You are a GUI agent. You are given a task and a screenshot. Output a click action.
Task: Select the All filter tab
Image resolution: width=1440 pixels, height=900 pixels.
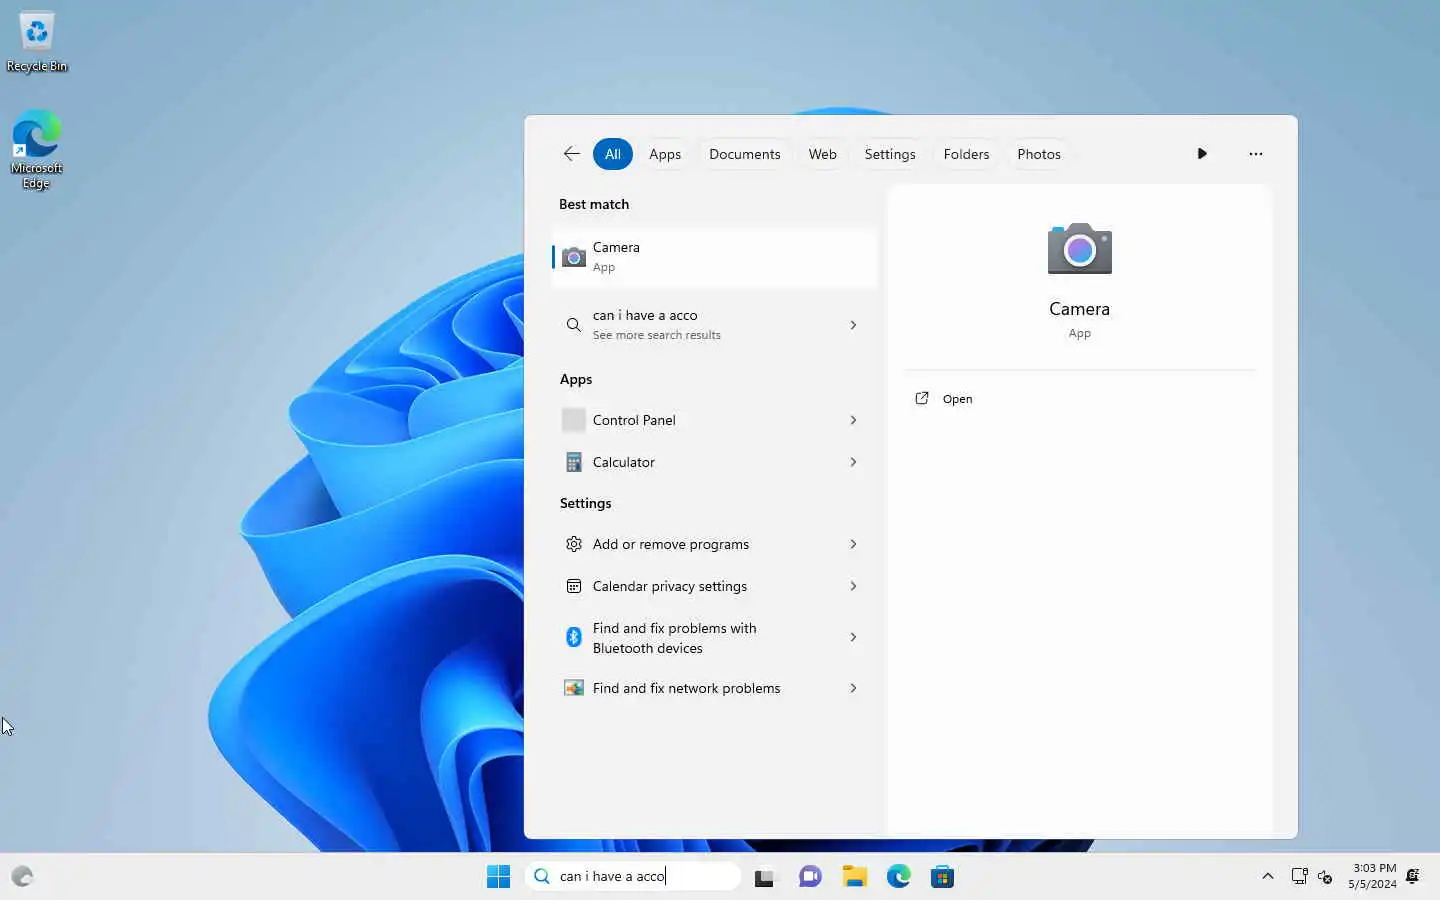click(x=612, y=154)
